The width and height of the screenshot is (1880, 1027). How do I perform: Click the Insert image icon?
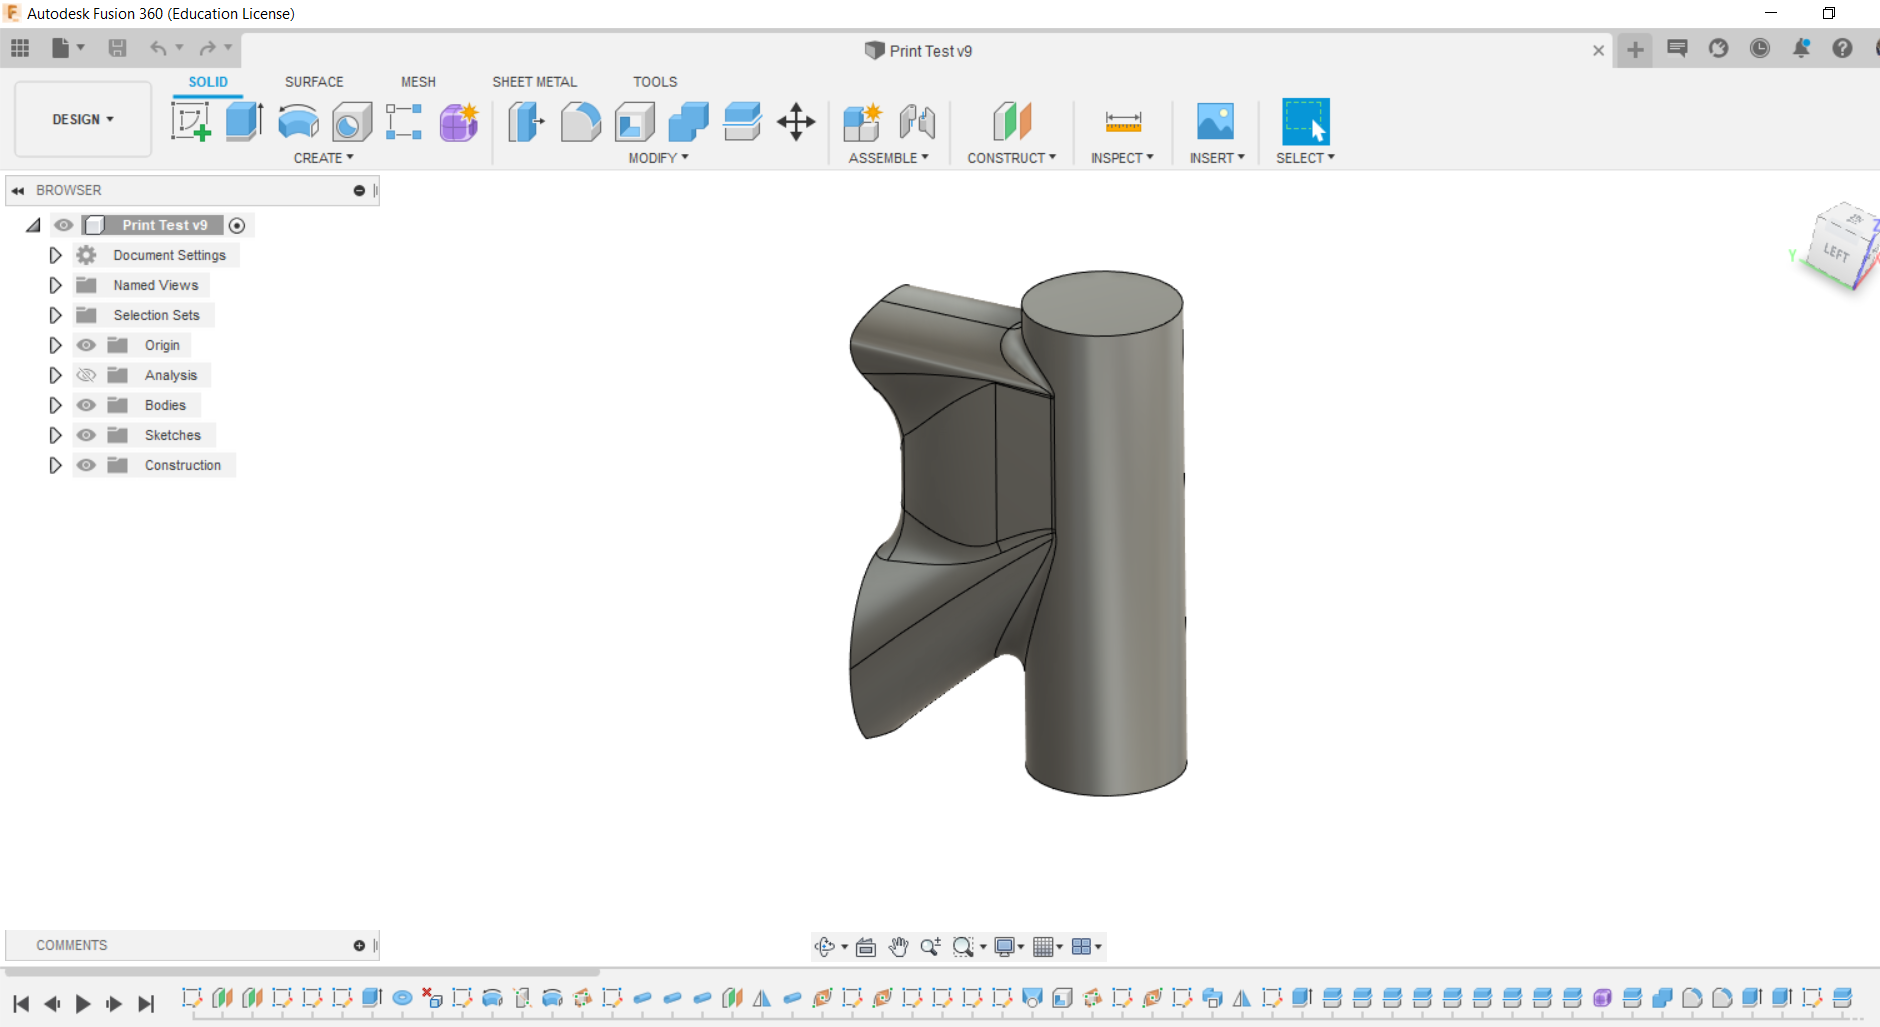point(1215,122)
